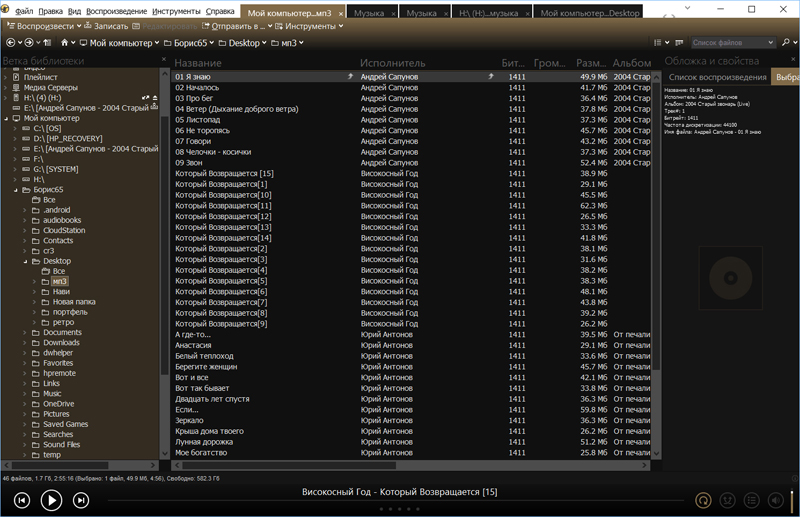Go up one folder level
This screenshot has height=517, width=800.
coord(47,43)
